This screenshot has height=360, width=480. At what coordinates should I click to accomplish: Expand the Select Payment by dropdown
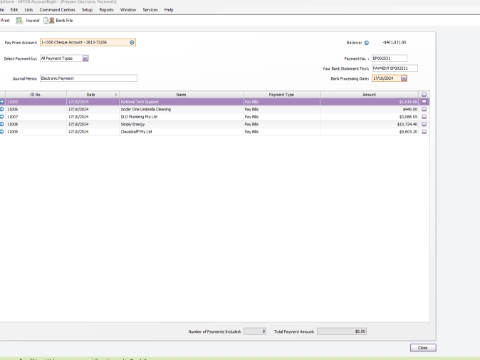[85, 59]
